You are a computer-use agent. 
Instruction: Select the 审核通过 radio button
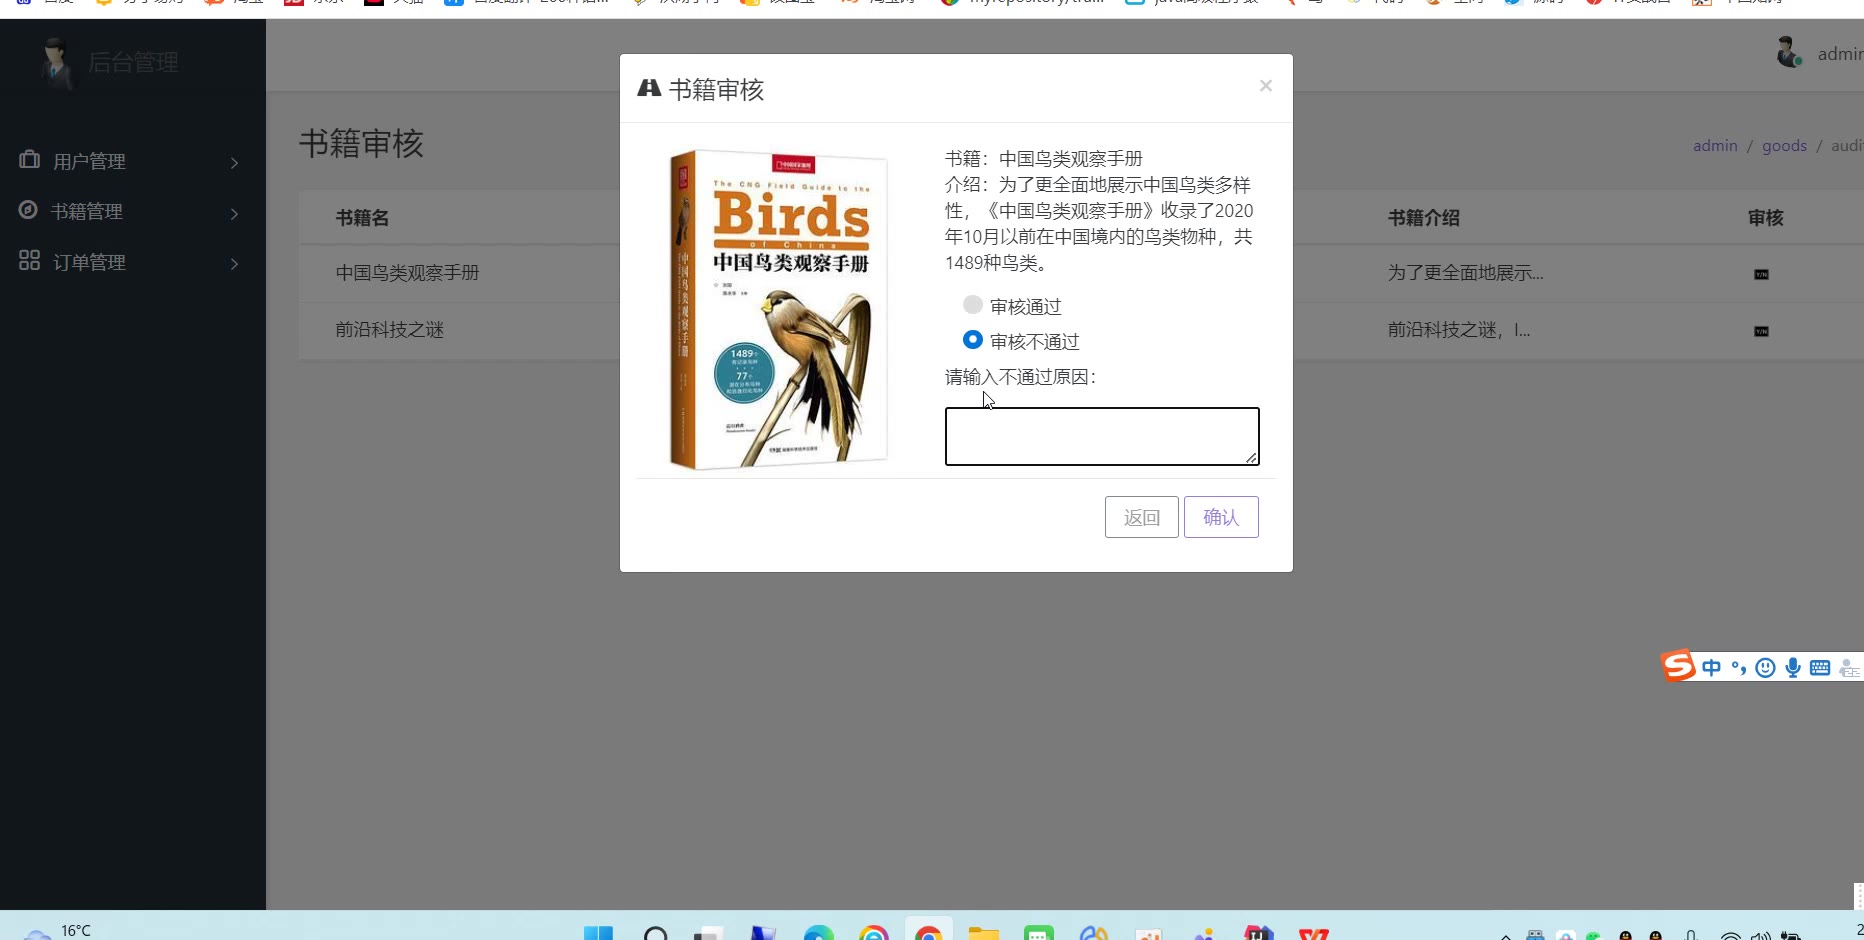click(972, 304)
